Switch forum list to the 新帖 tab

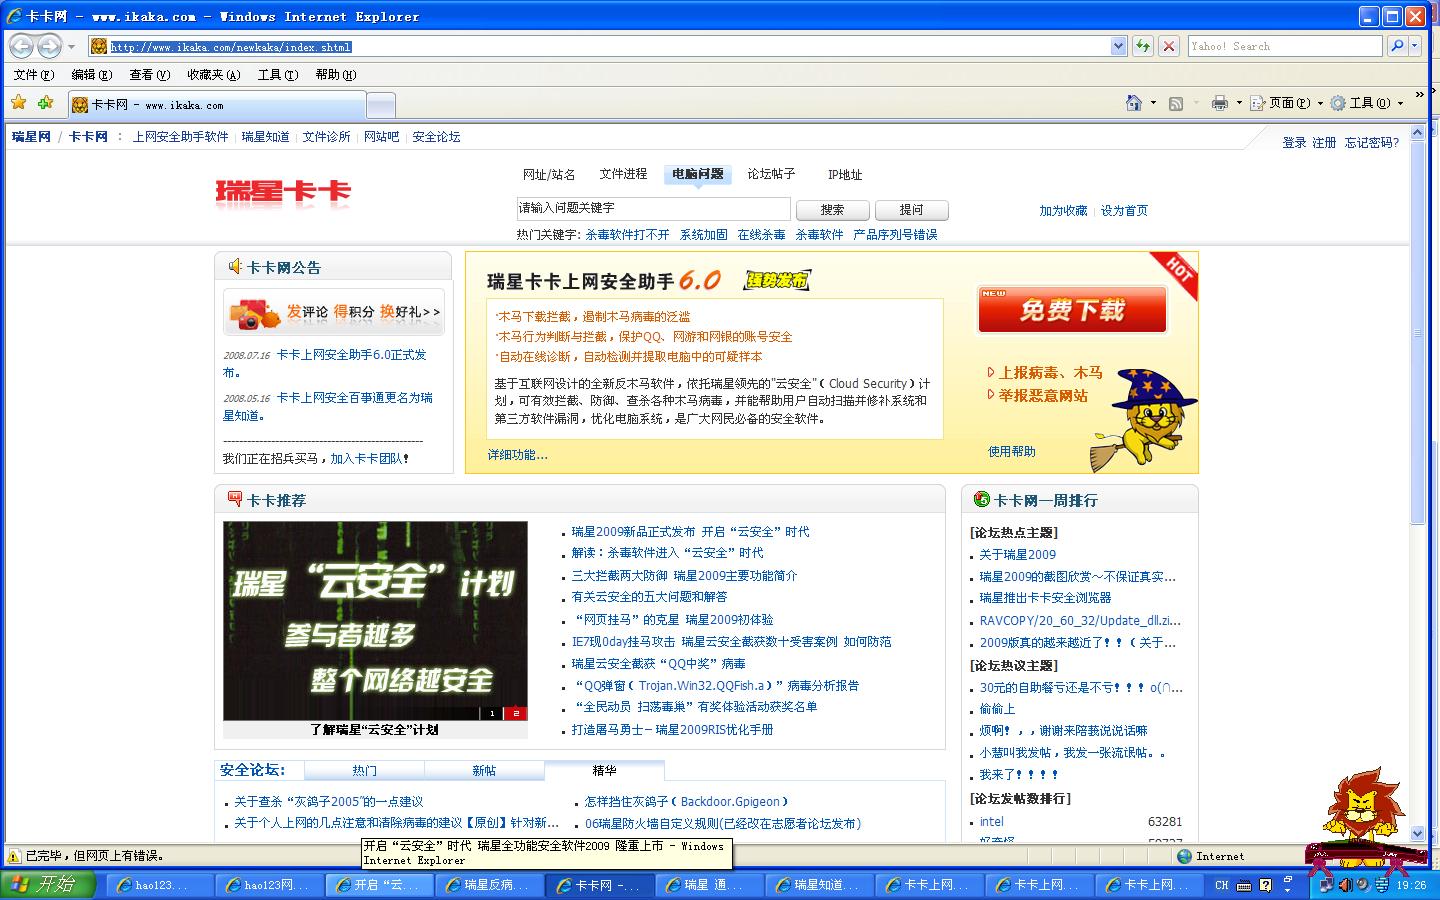pos(484,771)
